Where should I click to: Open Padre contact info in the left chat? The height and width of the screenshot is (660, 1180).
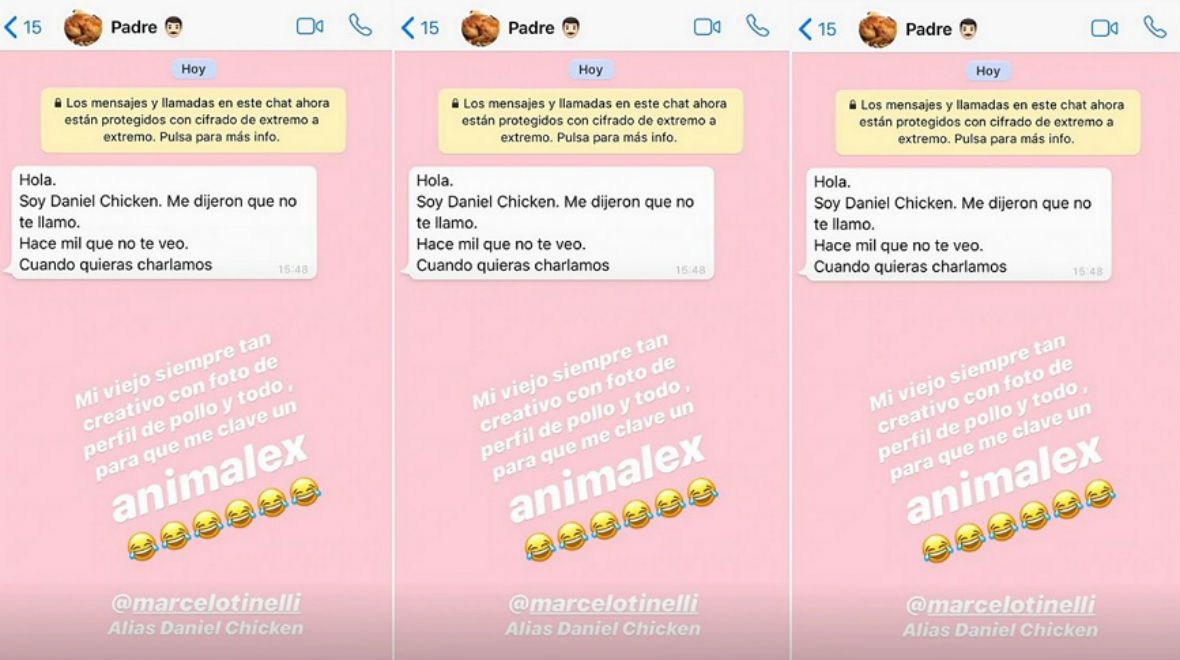click(134, 27)
